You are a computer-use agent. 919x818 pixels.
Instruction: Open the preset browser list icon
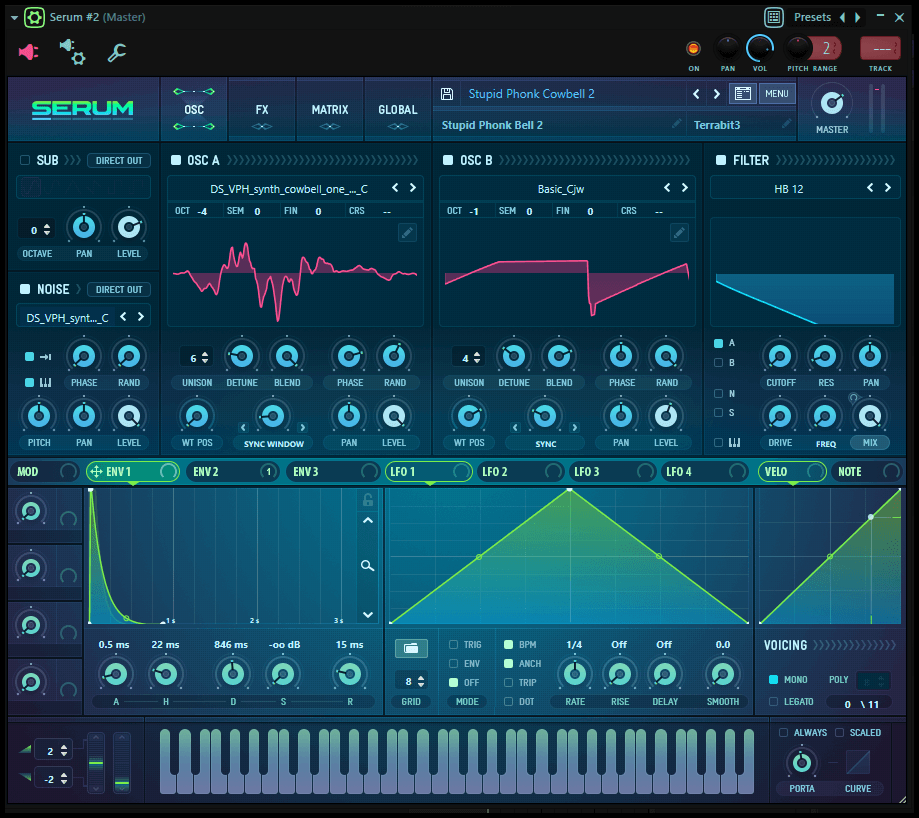[742, 94]
